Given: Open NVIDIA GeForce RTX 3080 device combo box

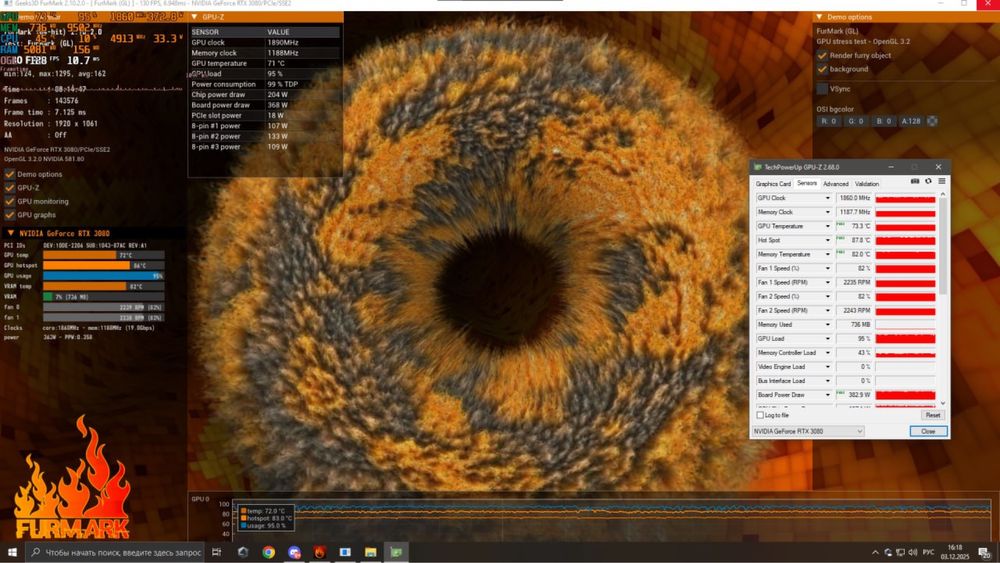Looking at the screenshot, I should coord(808,432).
